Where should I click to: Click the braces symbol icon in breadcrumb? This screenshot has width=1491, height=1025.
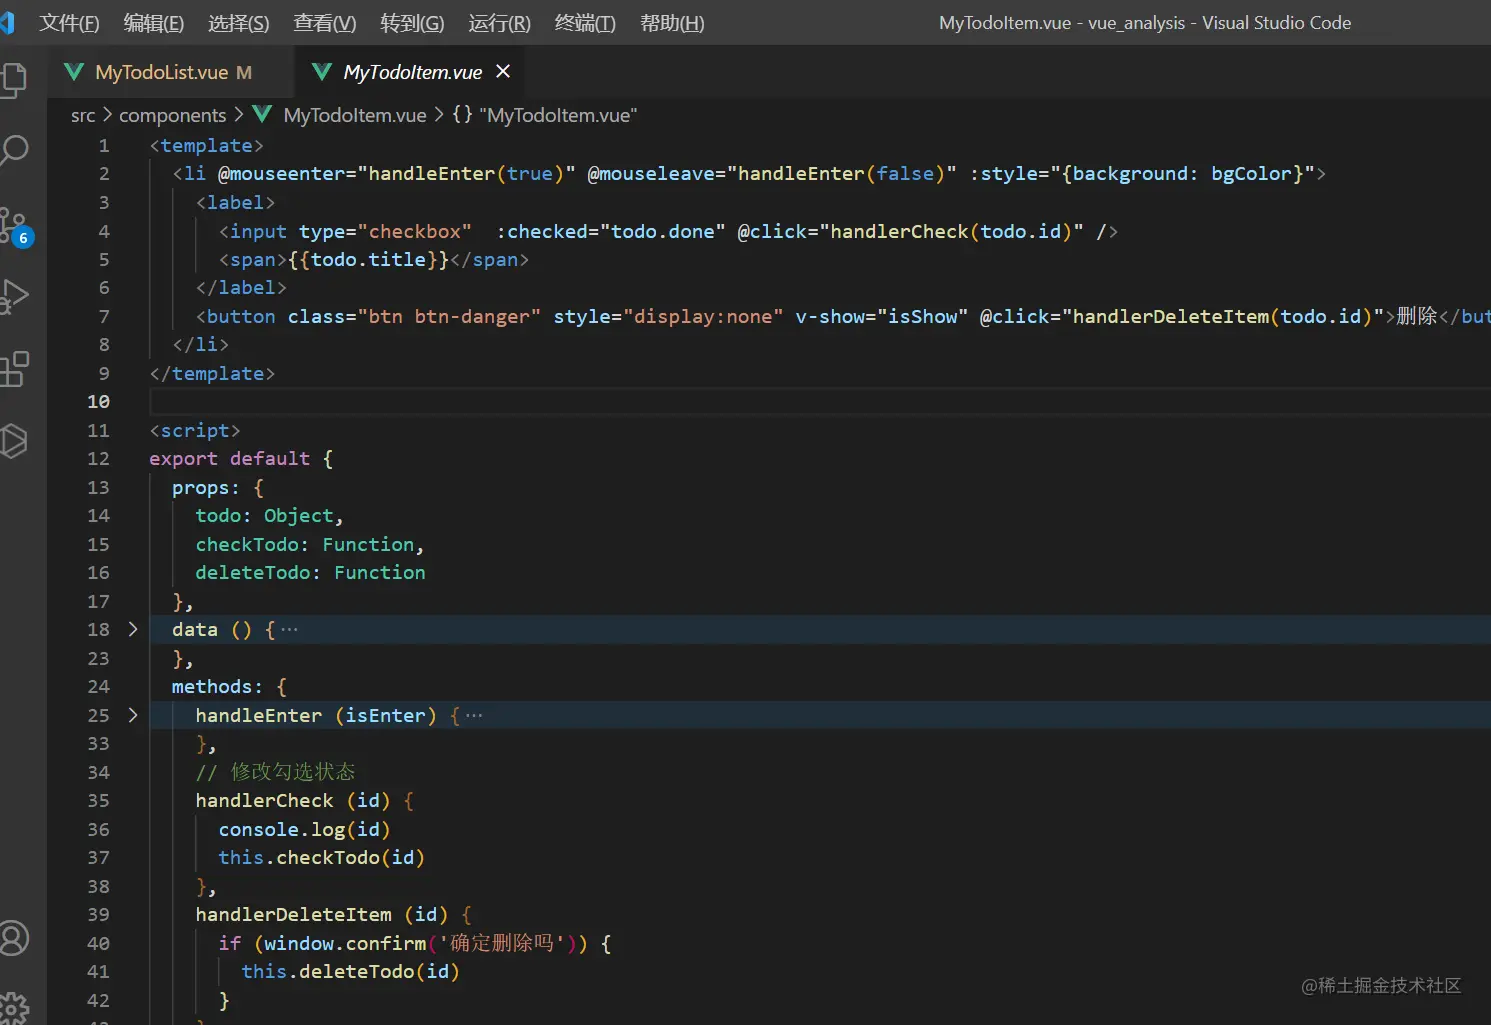[462, 114]
